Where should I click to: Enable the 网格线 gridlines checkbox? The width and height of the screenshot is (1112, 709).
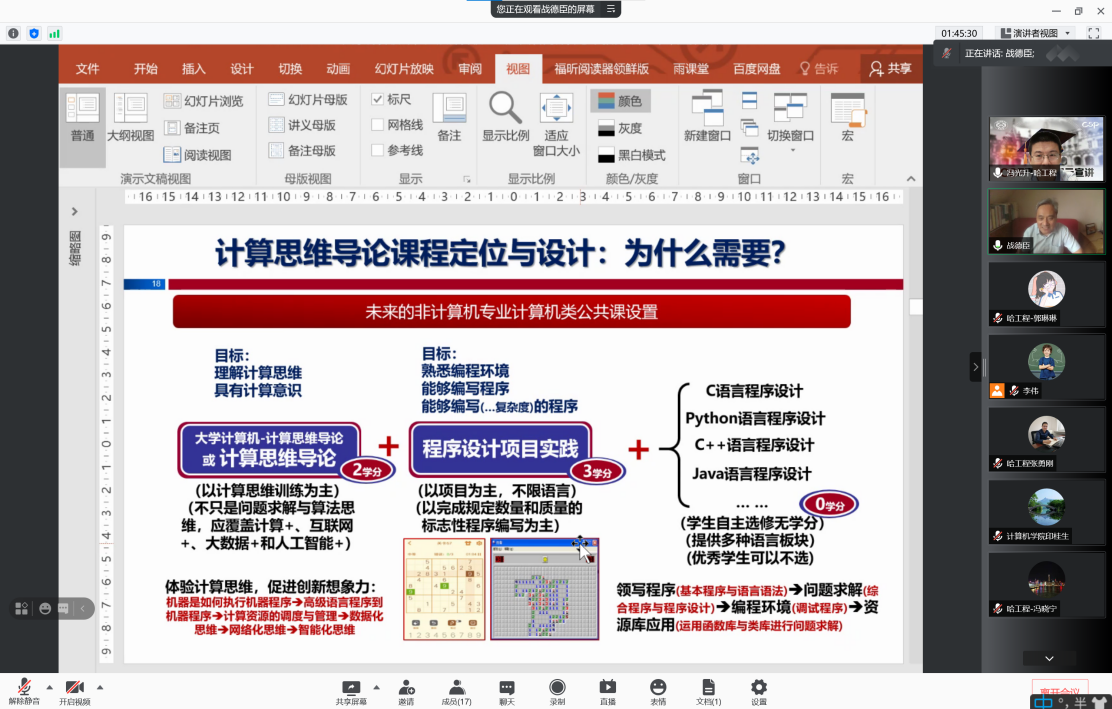(378, 125)
